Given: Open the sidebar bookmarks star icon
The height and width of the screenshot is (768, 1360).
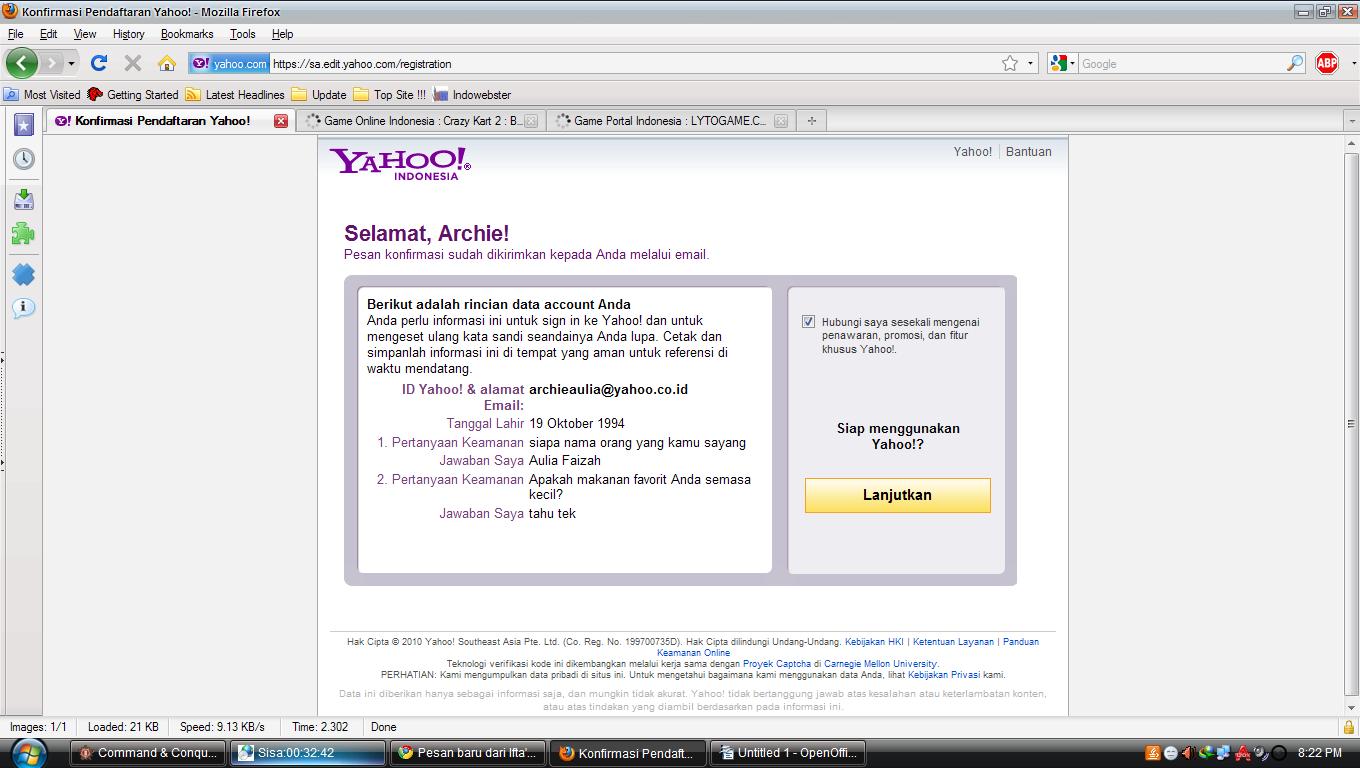Looking at the screenshot, I should pos(23,124).
